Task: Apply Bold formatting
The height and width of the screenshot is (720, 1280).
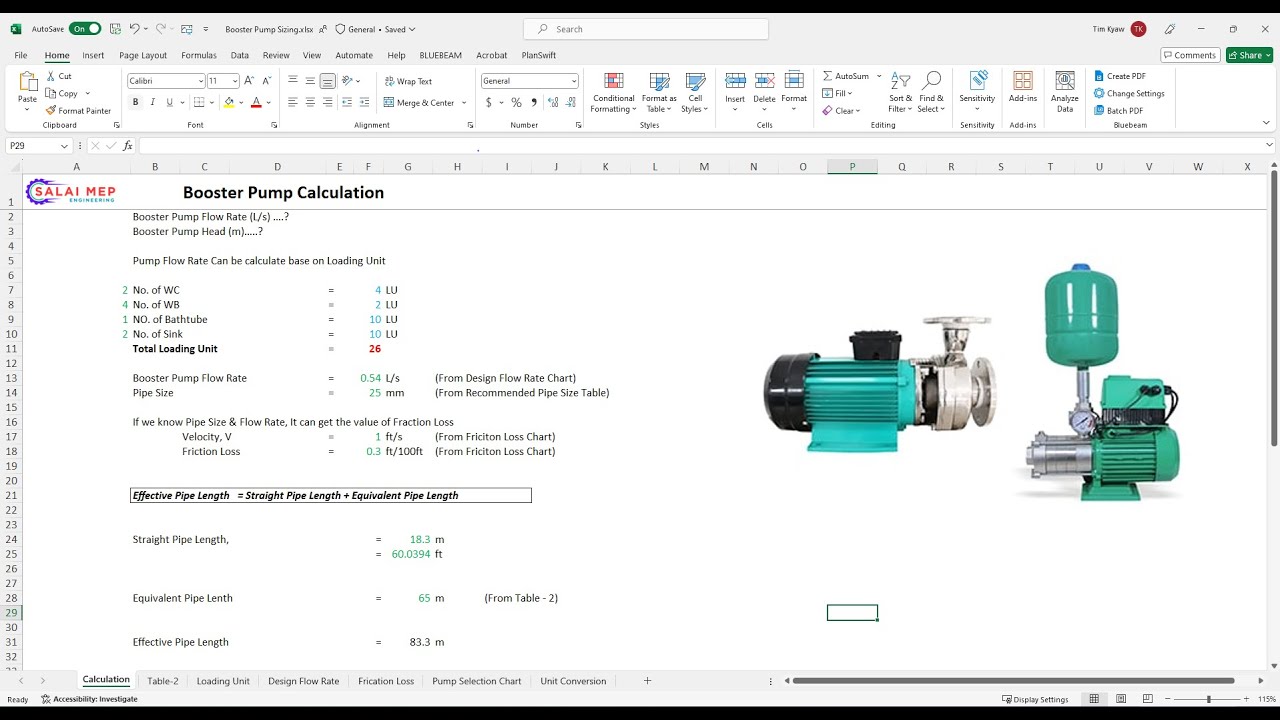Action: click(x=135, y=102)
